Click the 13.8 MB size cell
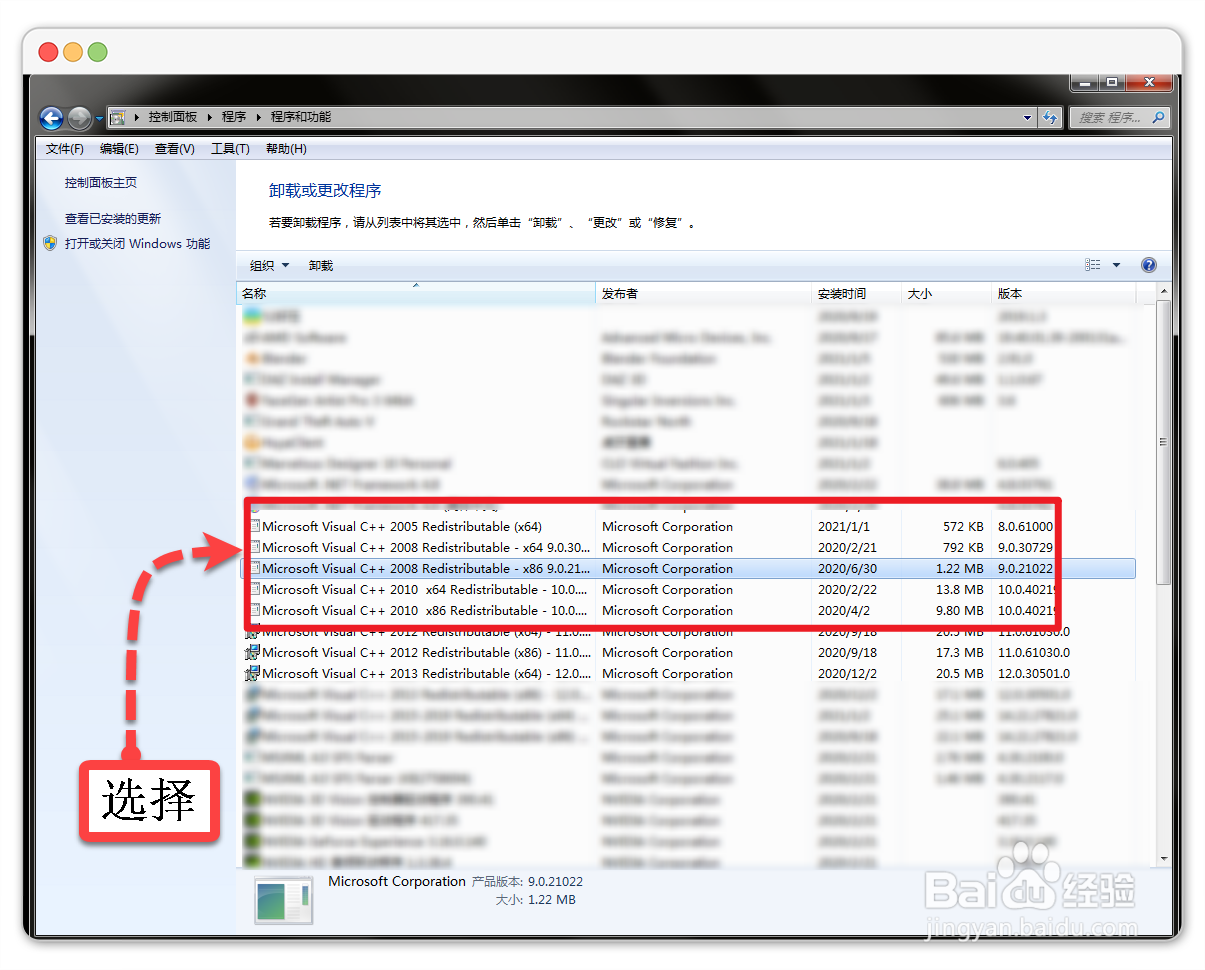Viewport: 1205px width, 970px height. [960, 590]
